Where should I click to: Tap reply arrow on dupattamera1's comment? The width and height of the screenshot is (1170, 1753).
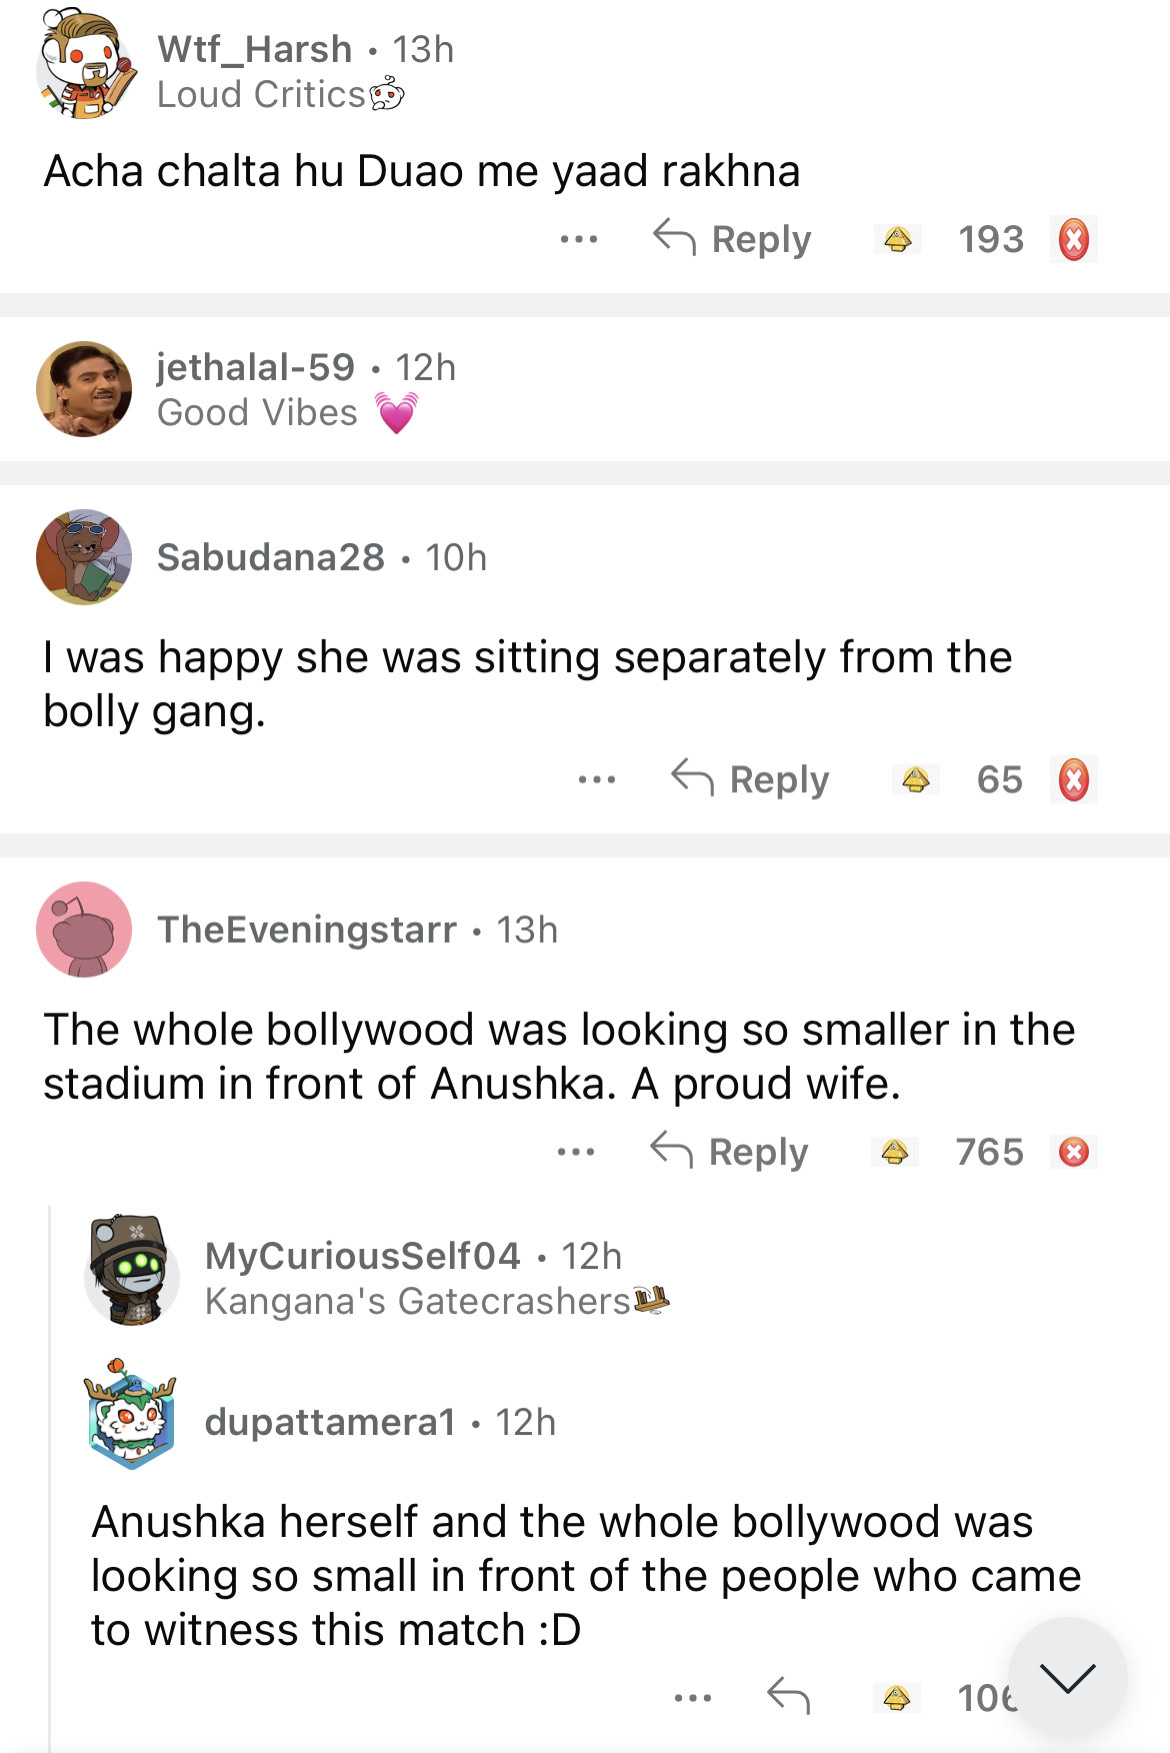[788, 1697]
